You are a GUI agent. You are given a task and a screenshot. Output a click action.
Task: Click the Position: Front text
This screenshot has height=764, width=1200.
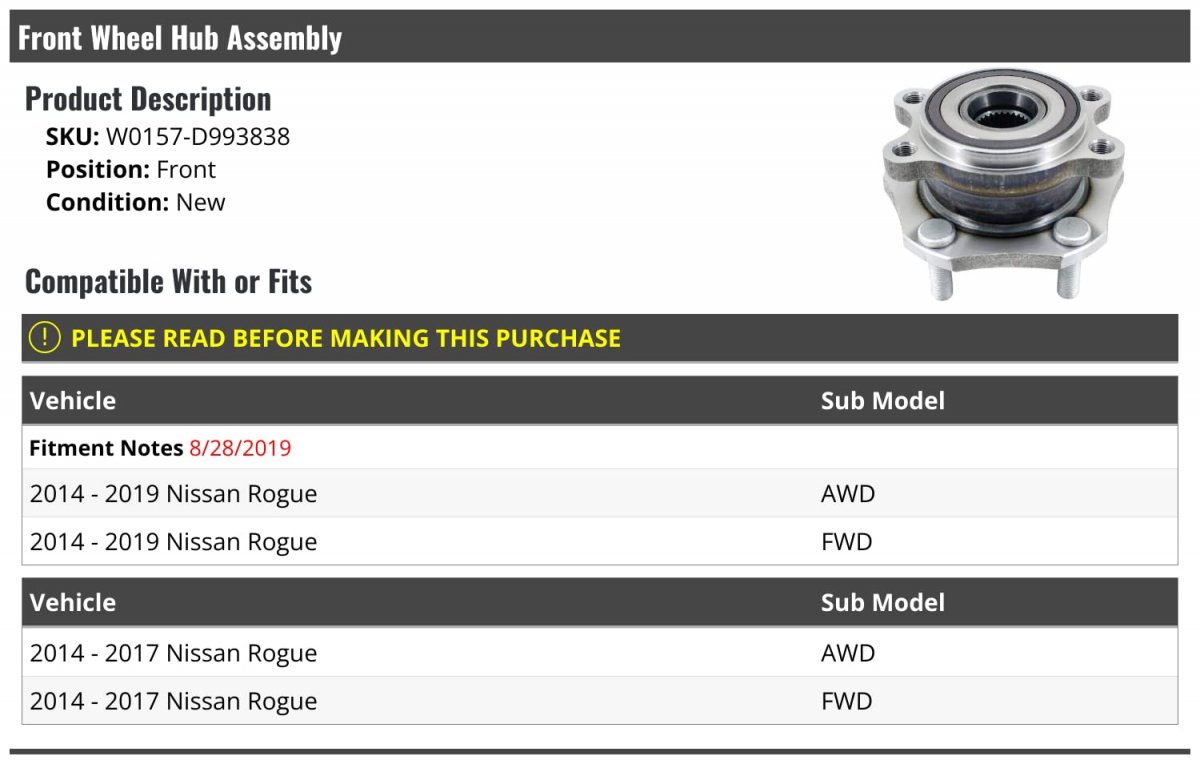click(x=131, y=169)
